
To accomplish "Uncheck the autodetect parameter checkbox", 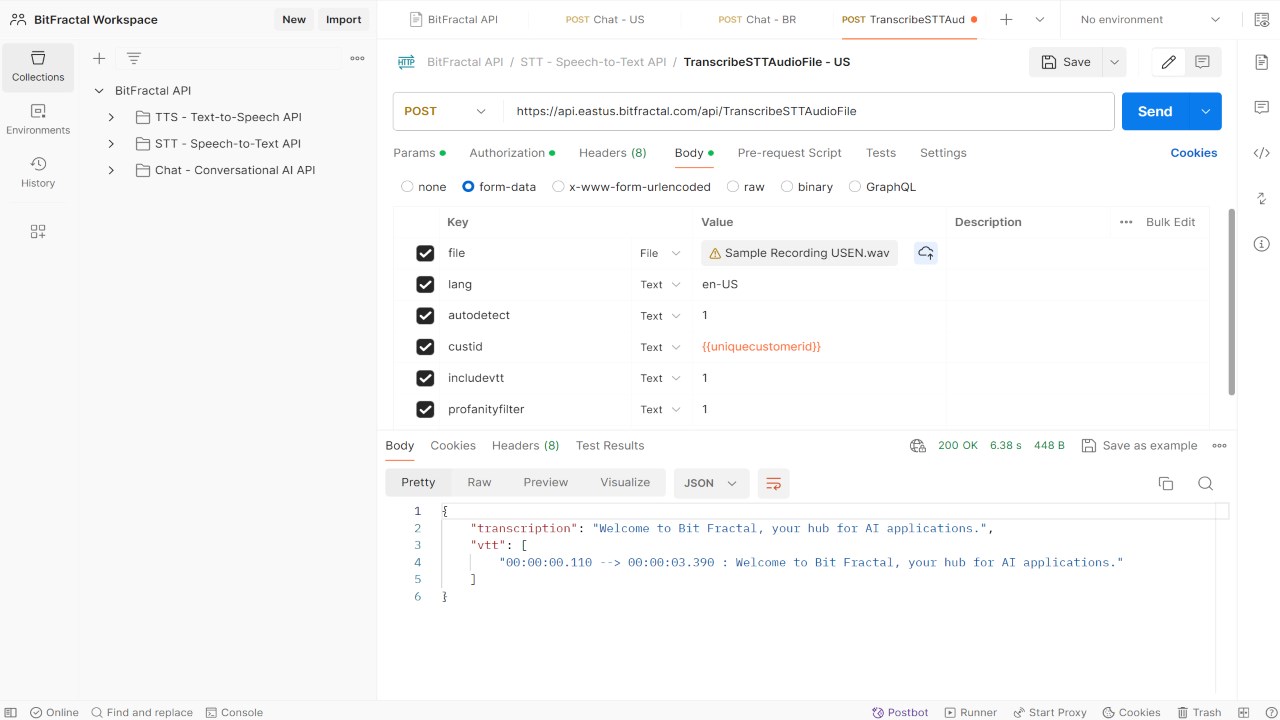I will tap(425, 315).
